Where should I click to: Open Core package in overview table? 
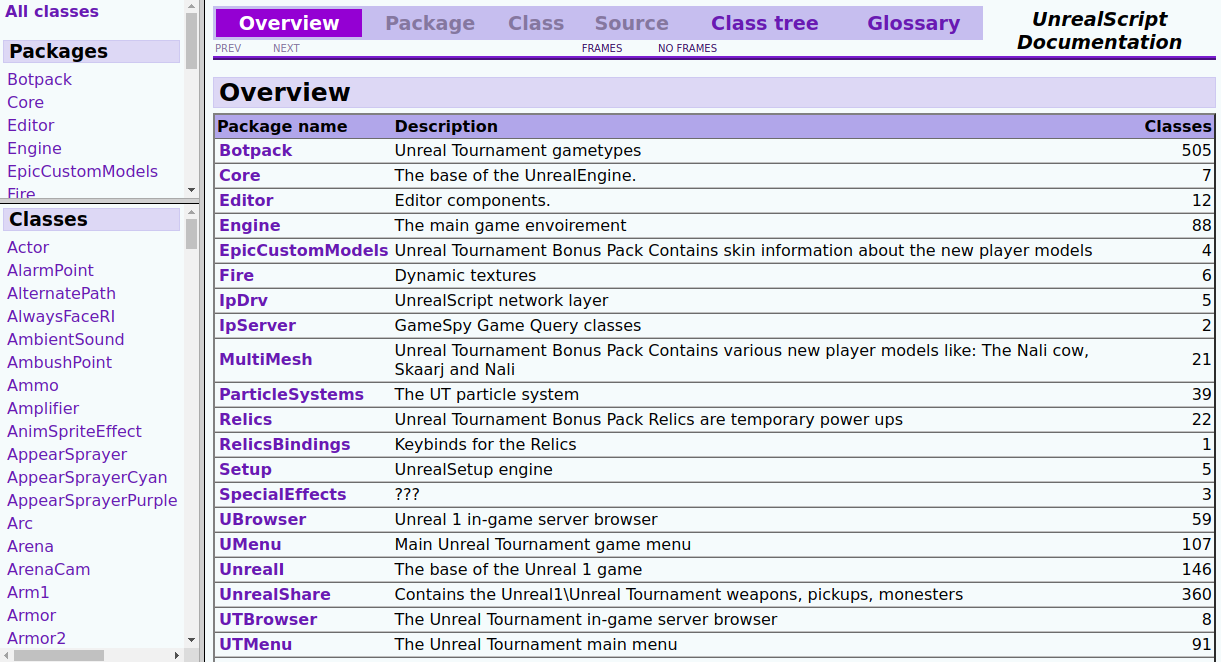(240, 176)
